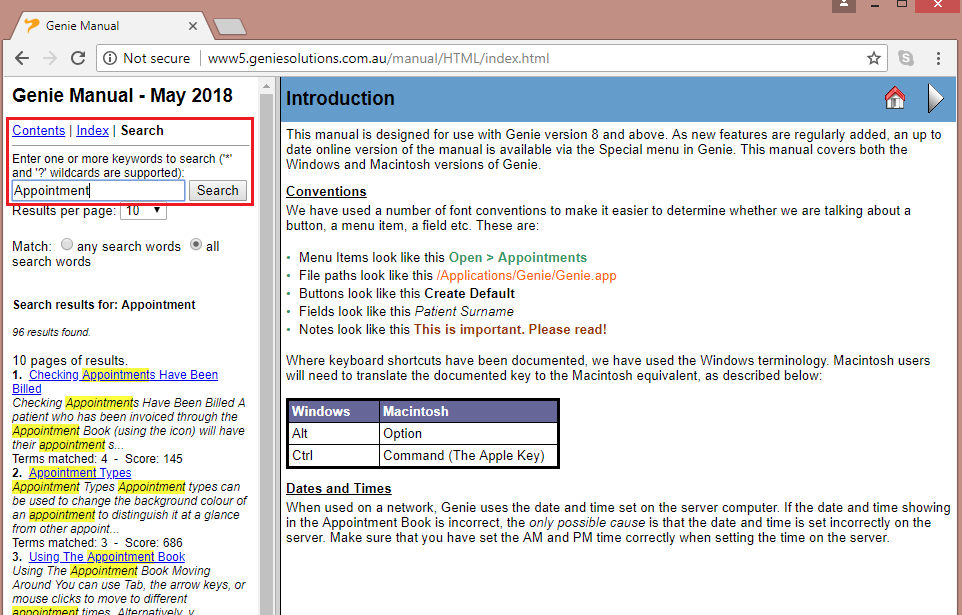This screenshot has height=615, width=962.
Task: Switch to the Contents tab link
Action: 39,130
